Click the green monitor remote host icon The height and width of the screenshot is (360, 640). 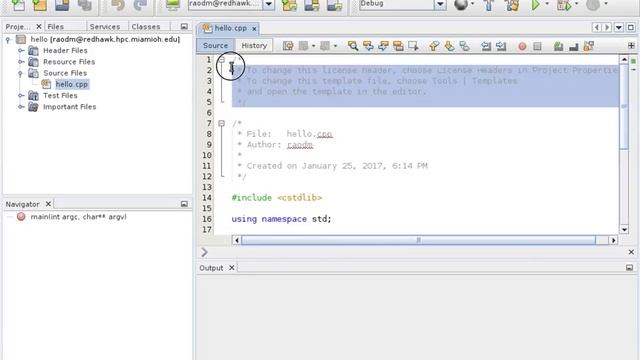(x=173, y=5)
